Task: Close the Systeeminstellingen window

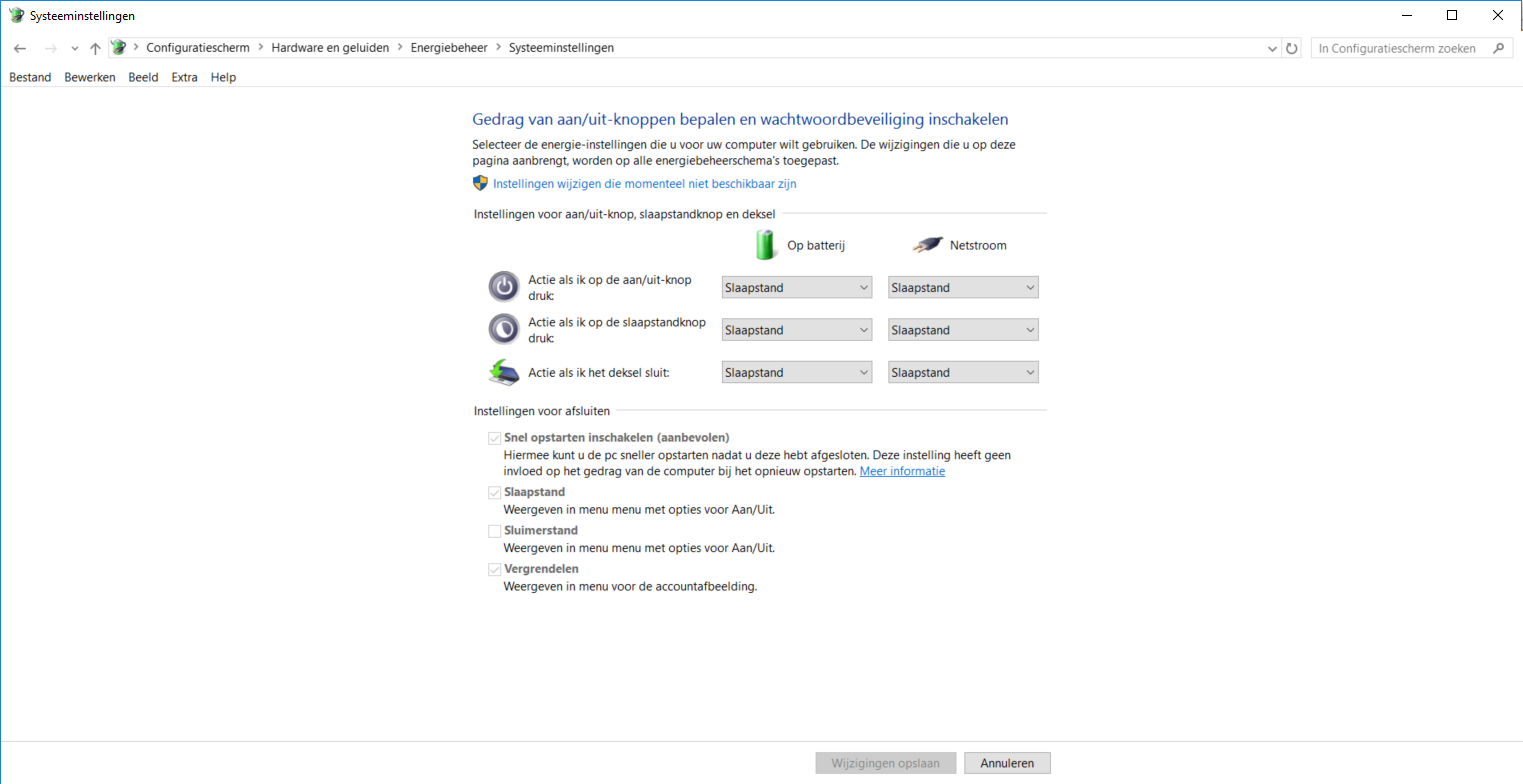Action: tap(1498, 15)
